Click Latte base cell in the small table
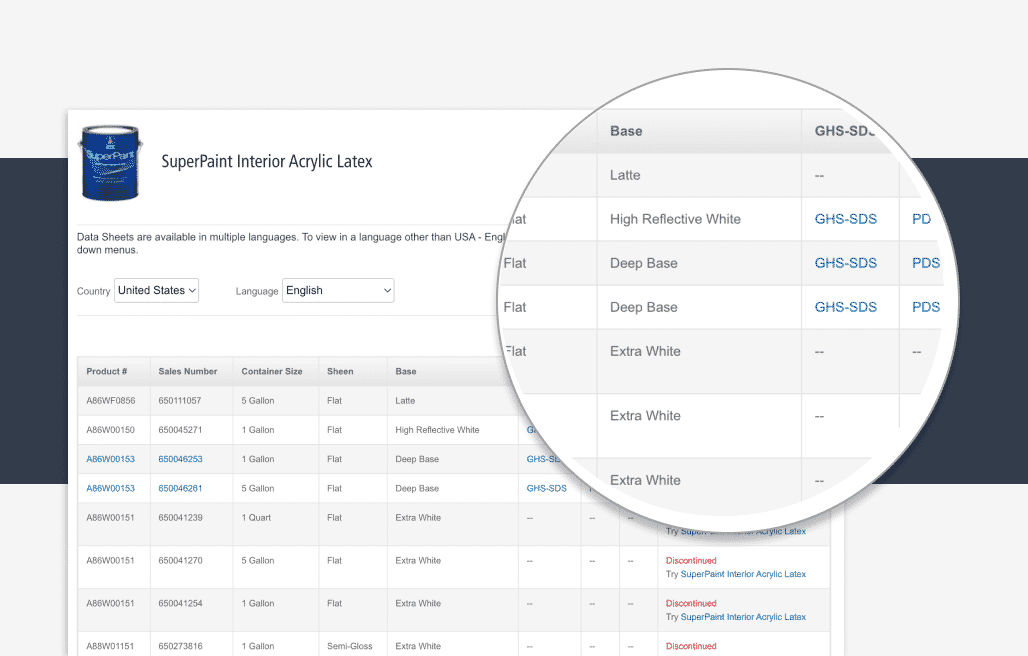 (405, 401)
